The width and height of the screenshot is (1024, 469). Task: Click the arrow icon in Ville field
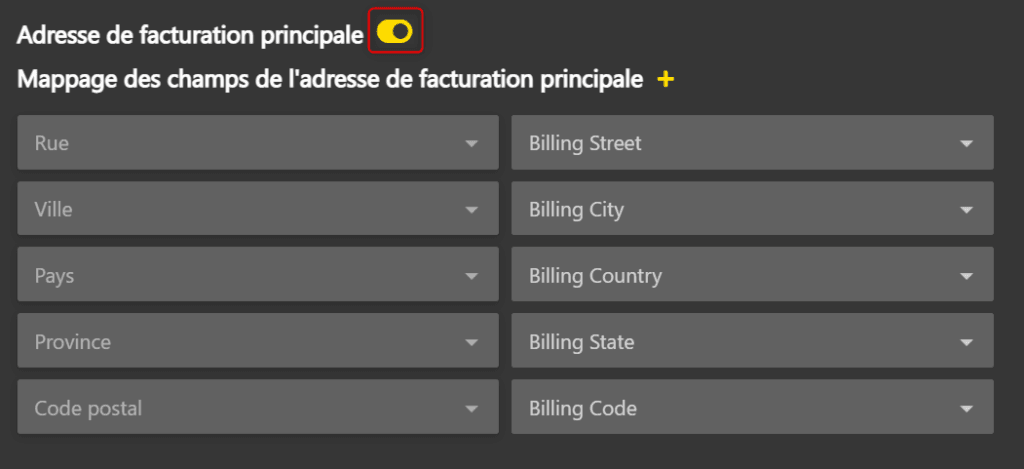click(472, 210)
